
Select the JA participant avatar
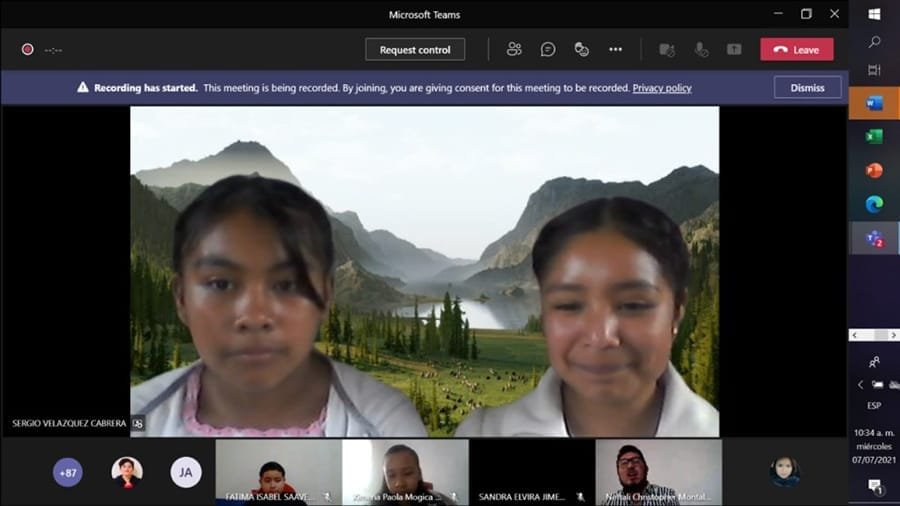click(x=185, y=472)
